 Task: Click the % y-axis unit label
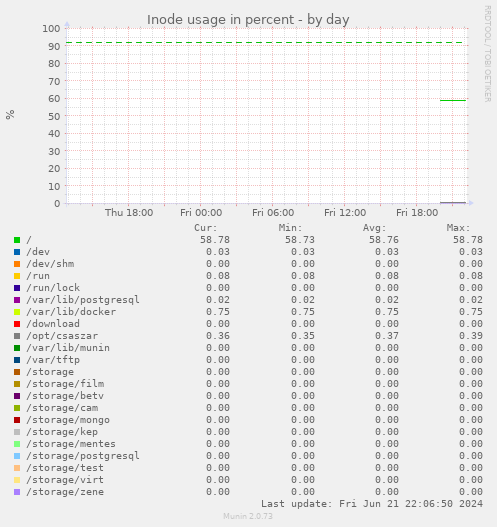click(x=10, y=115)
